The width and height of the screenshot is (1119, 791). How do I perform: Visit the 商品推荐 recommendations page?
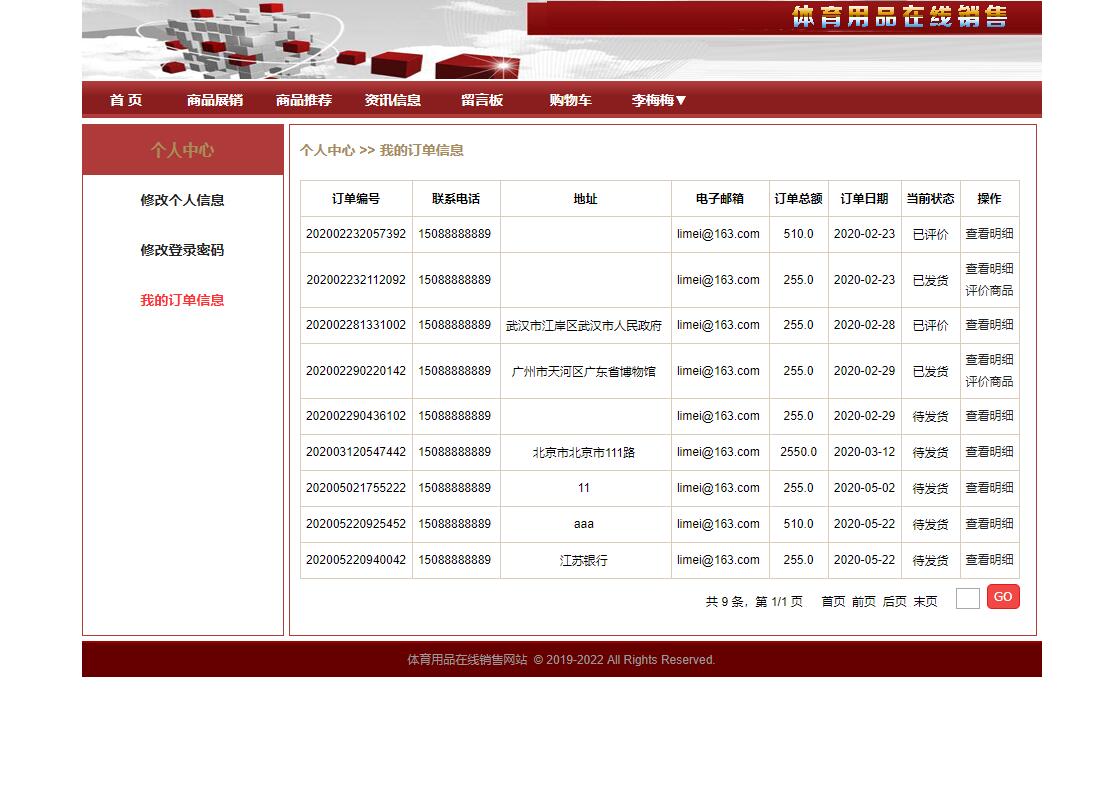[x=302, y=99]
